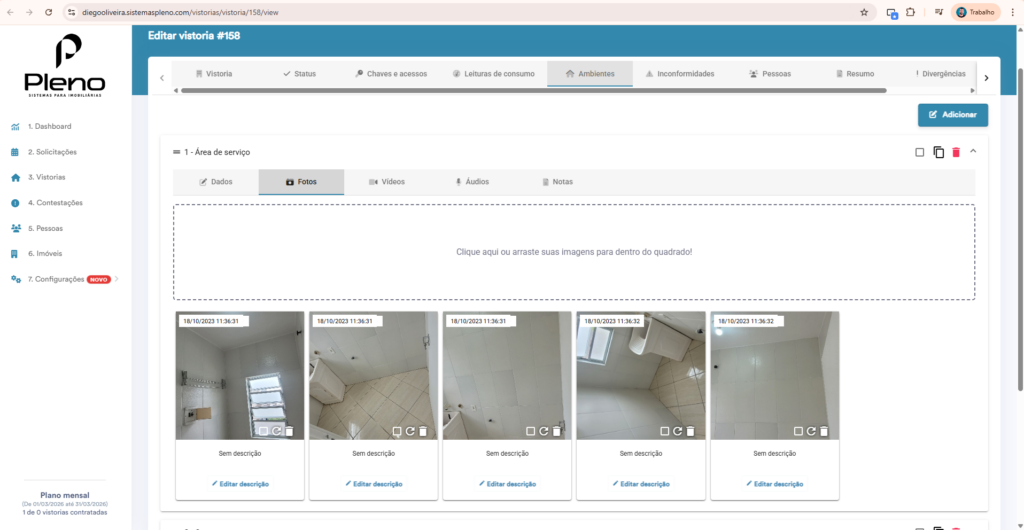Image resolution: width=1024 pixels, height=530 pixels.
Task: Open the Notas sub-tab
Action: point(557,182)
